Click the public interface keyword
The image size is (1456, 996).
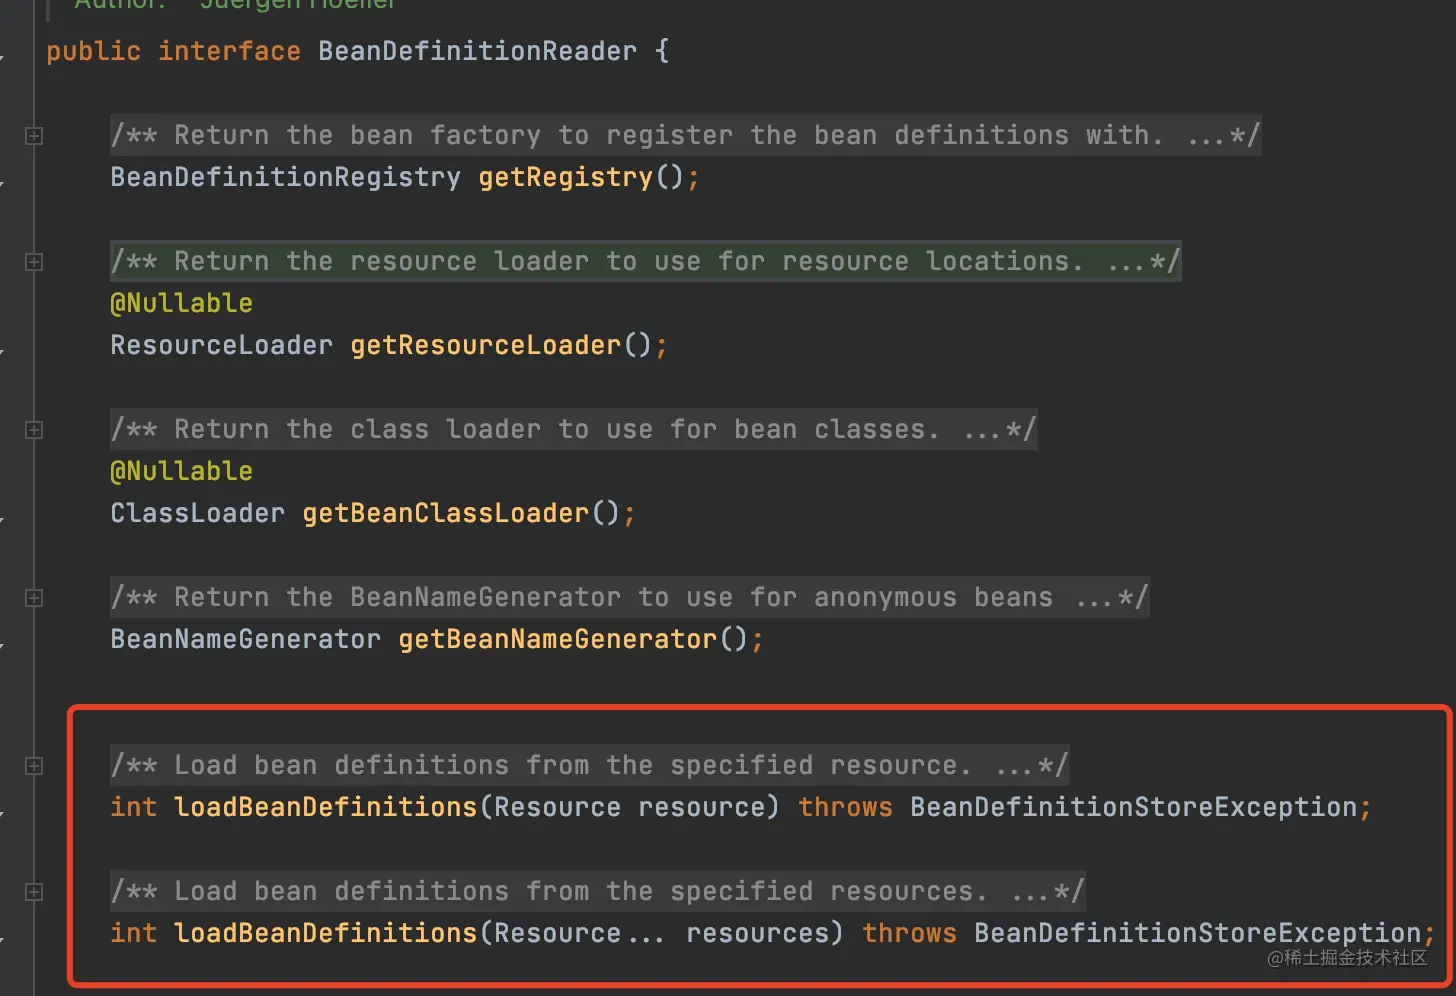(172, 50)
